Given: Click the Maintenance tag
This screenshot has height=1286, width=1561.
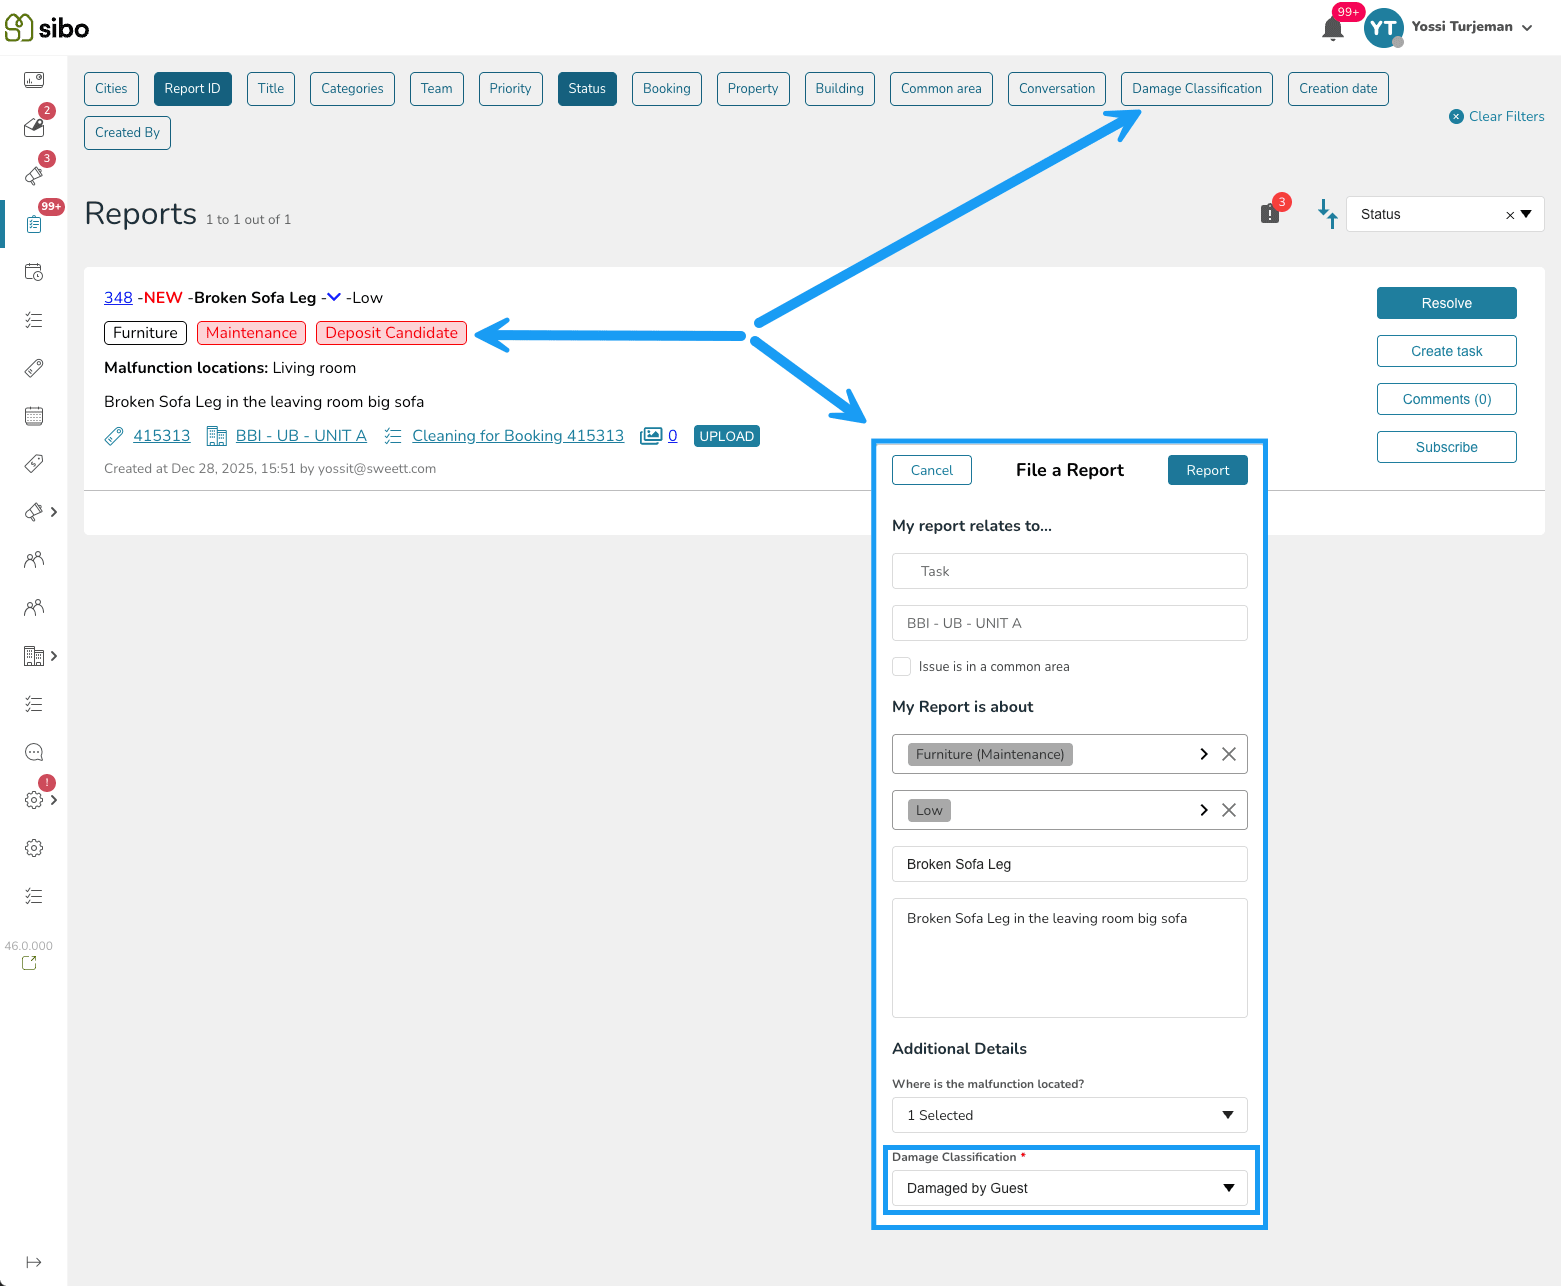Looking at the screenshot, I should [251, 333].
